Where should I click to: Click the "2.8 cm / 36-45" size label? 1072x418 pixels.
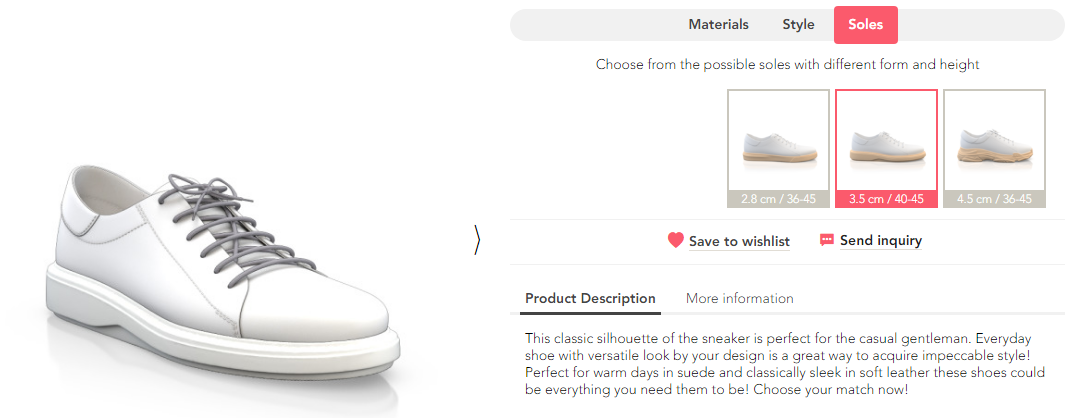tap(778, 198)
